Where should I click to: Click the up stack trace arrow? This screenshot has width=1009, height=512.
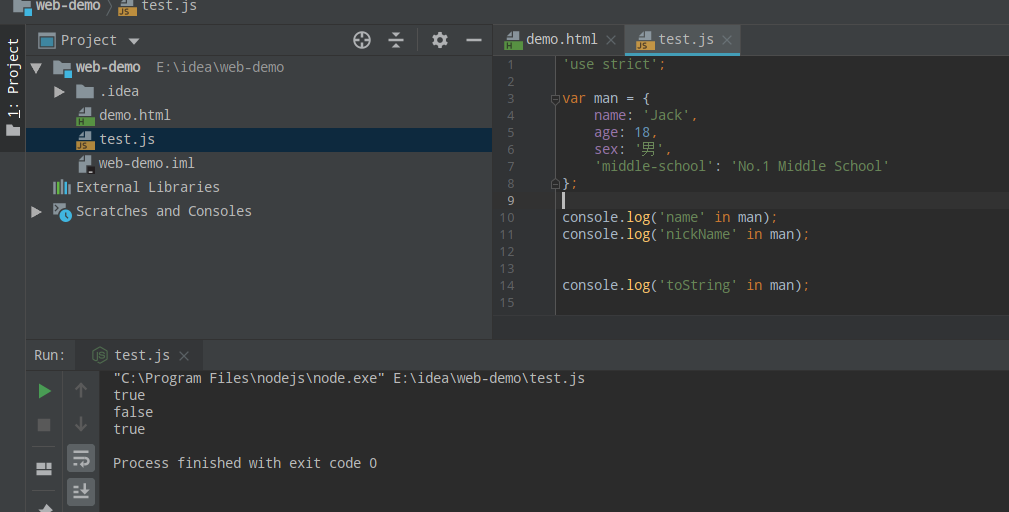tap(80, 390)
